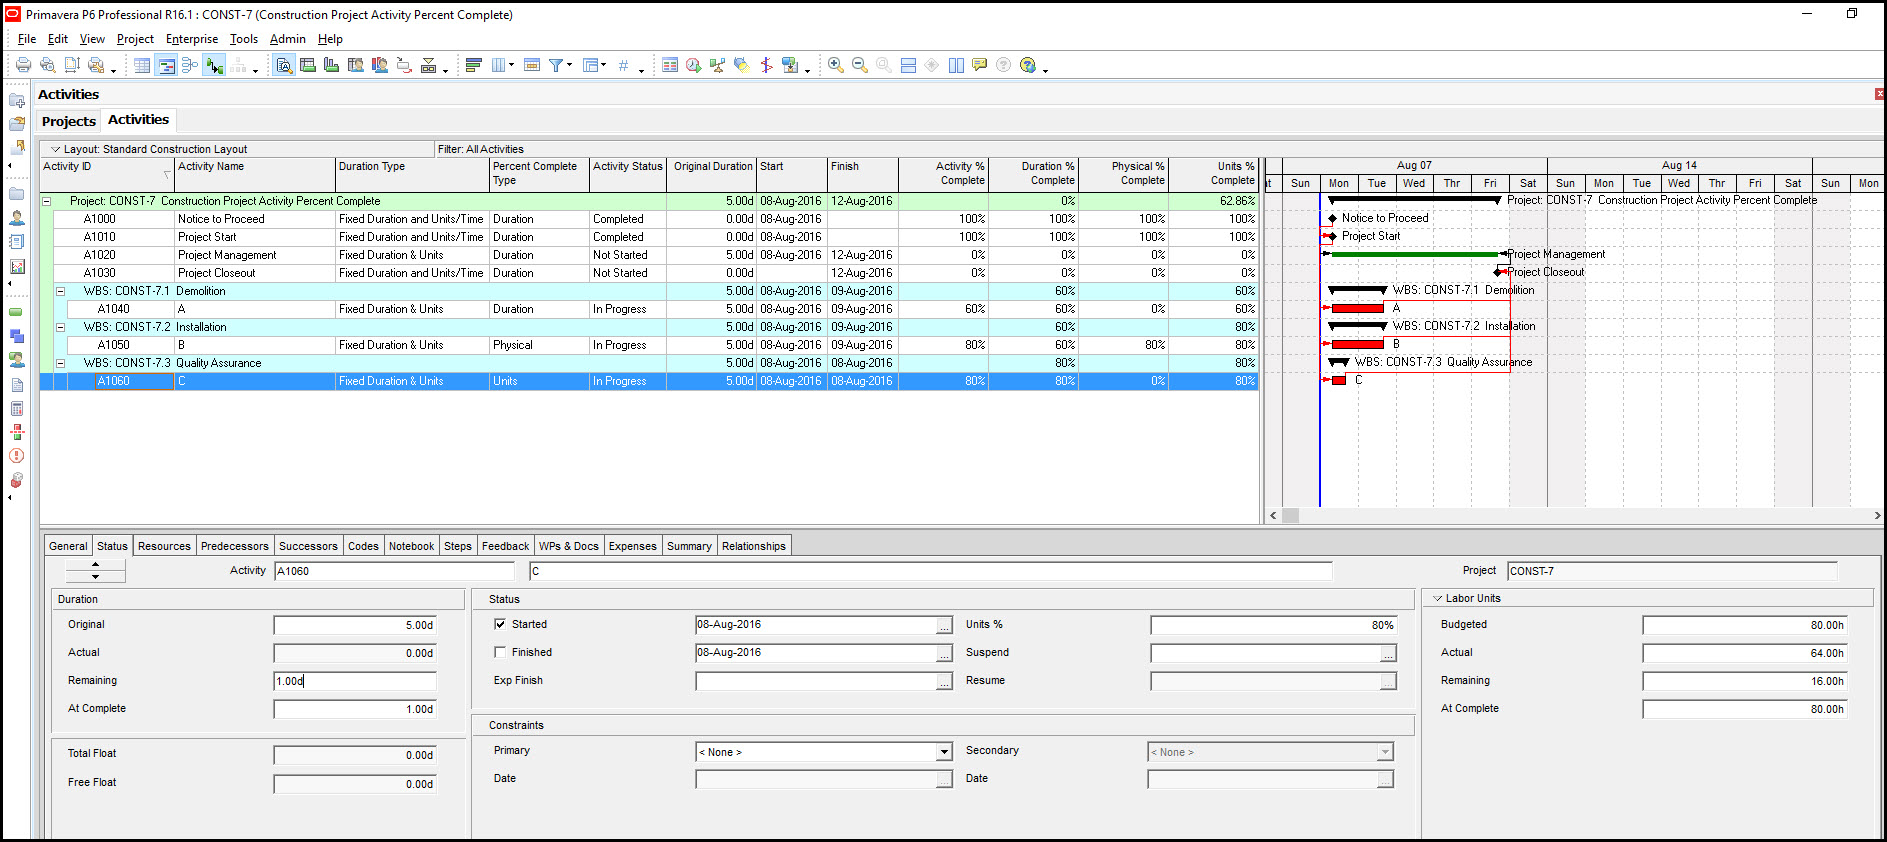Click the Units % field showing 80%

coord(1273,625)
